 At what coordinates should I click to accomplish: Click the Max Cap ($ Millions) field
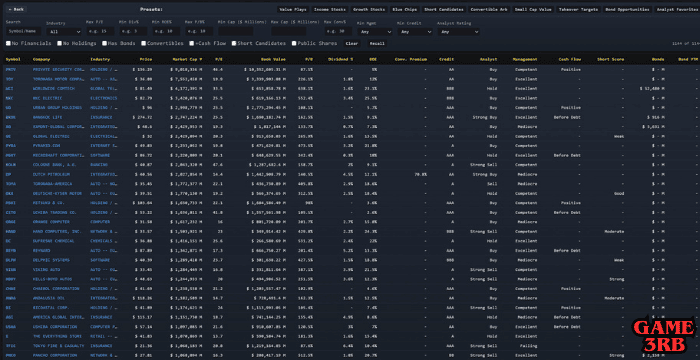[288, 31]
